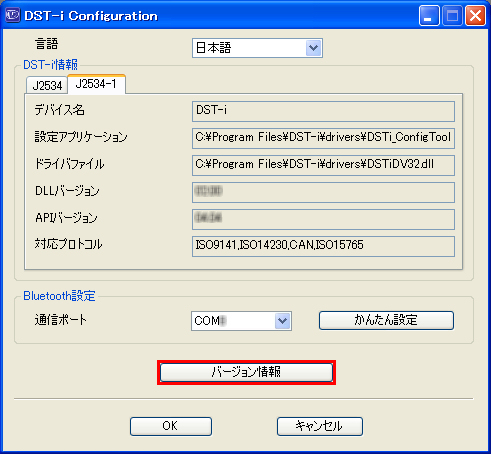The height and width of the screenshot is (454, 491).
Task: Click the ドライバファイル label
Action: point(69,164)
